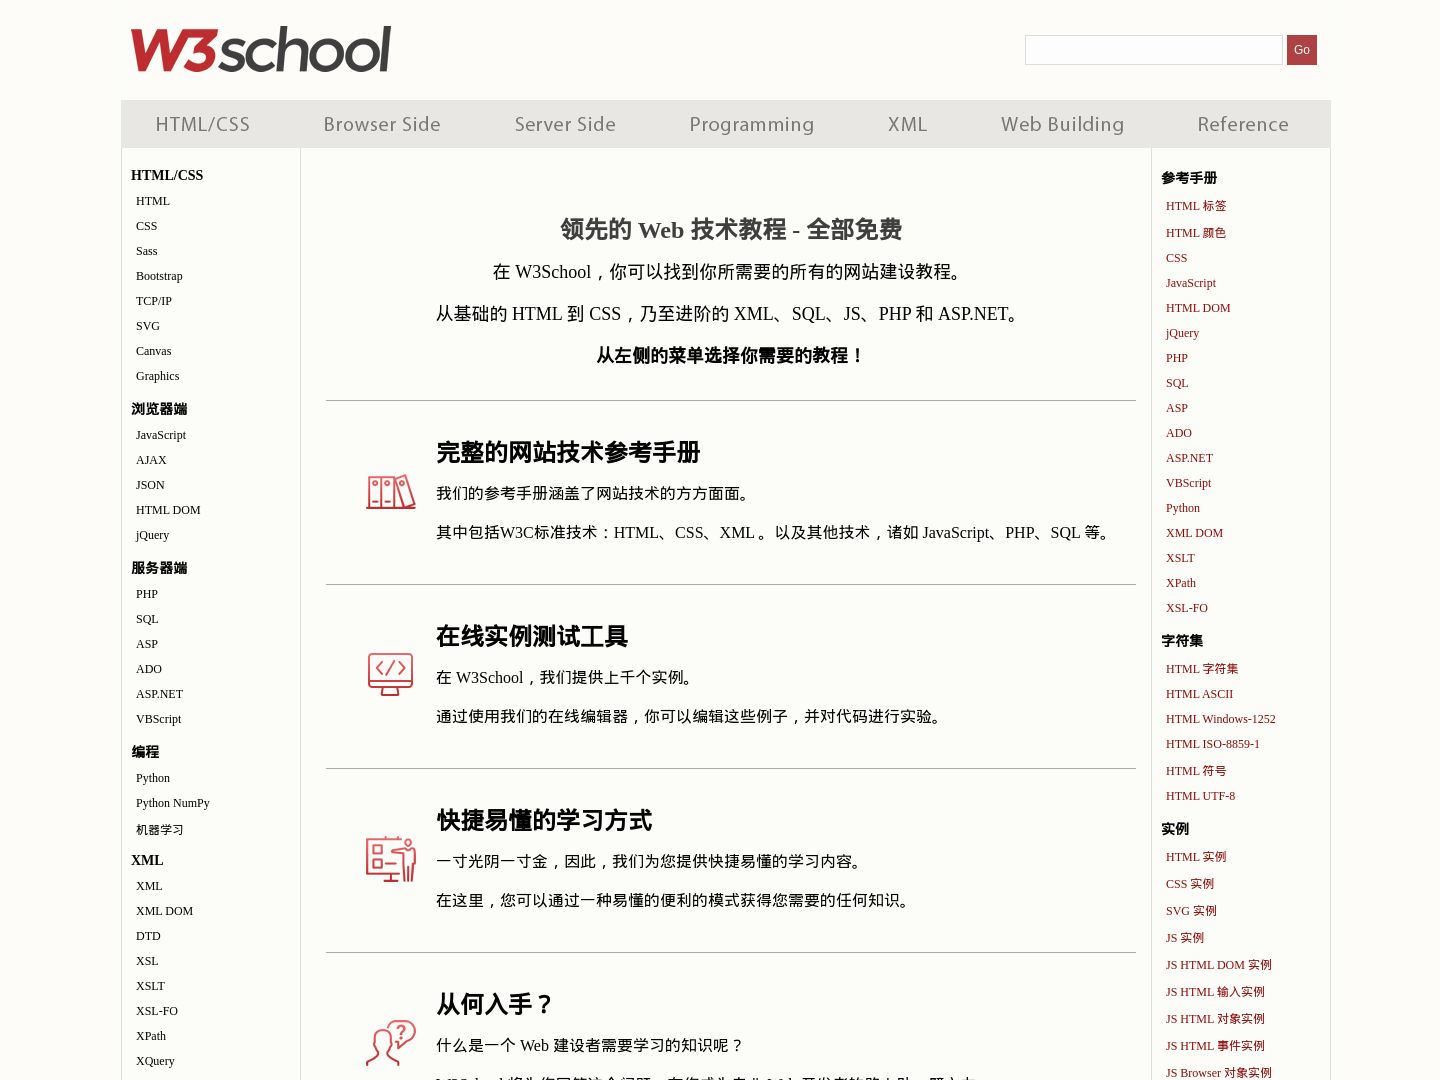Viewport: 1440px width, 1080px height.
Task: Open HTML 颜色 reference link
Action: [1196, 233]
